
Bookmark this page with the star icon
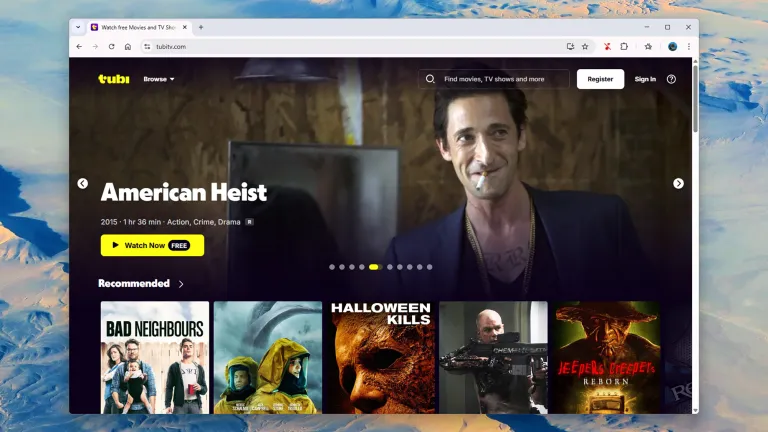pos(585,46)
